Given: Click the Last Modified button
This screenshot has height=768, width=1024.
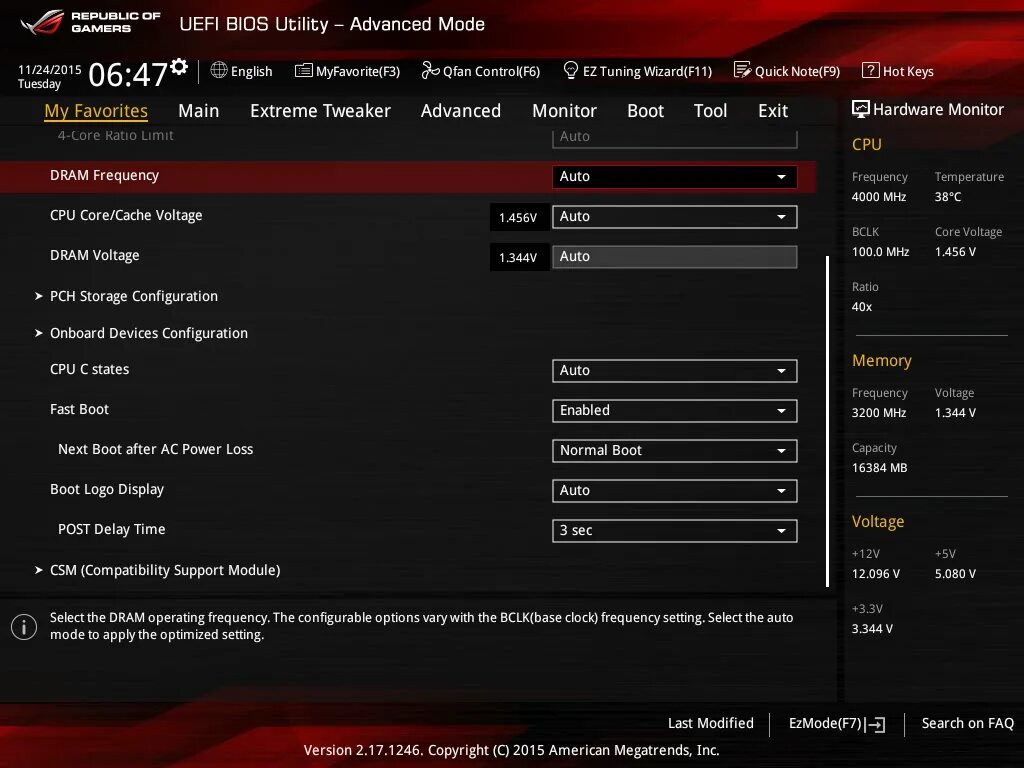Looking at the screenshot, I should point(711,724).
